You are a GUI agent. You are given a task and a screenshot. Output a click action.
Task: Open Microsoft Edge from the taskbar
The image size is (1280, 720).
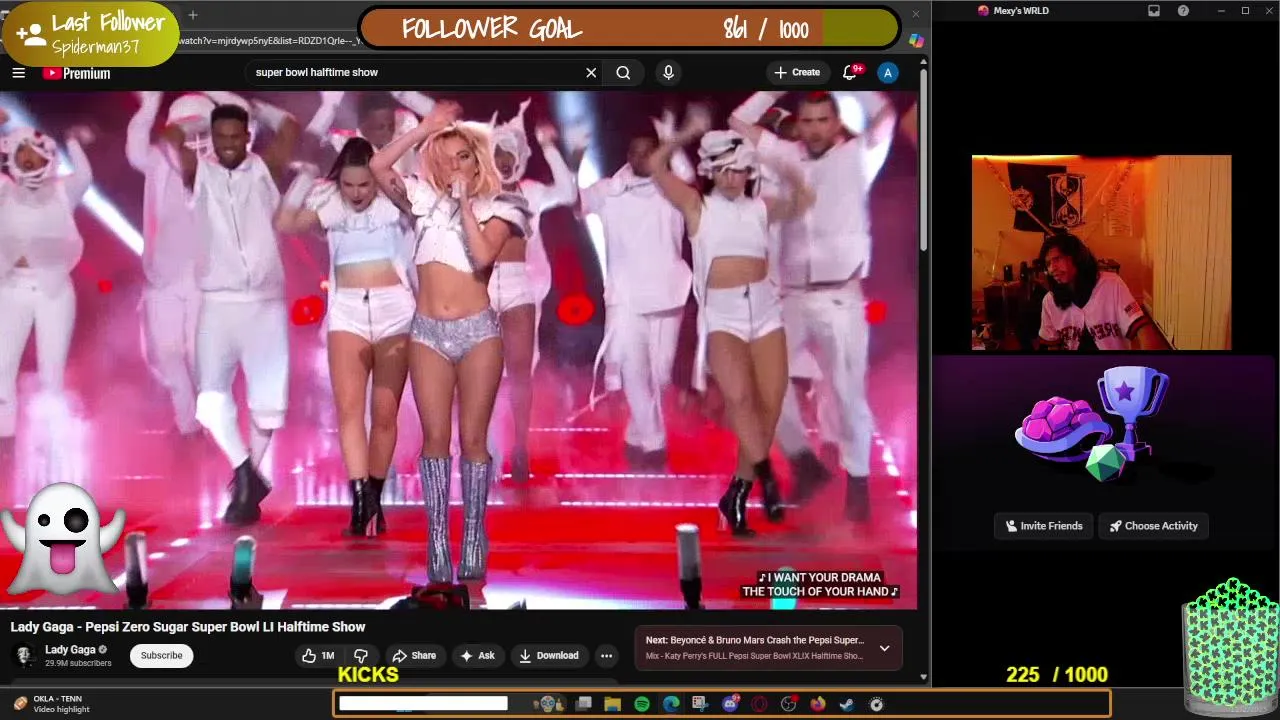click(671, 704)
